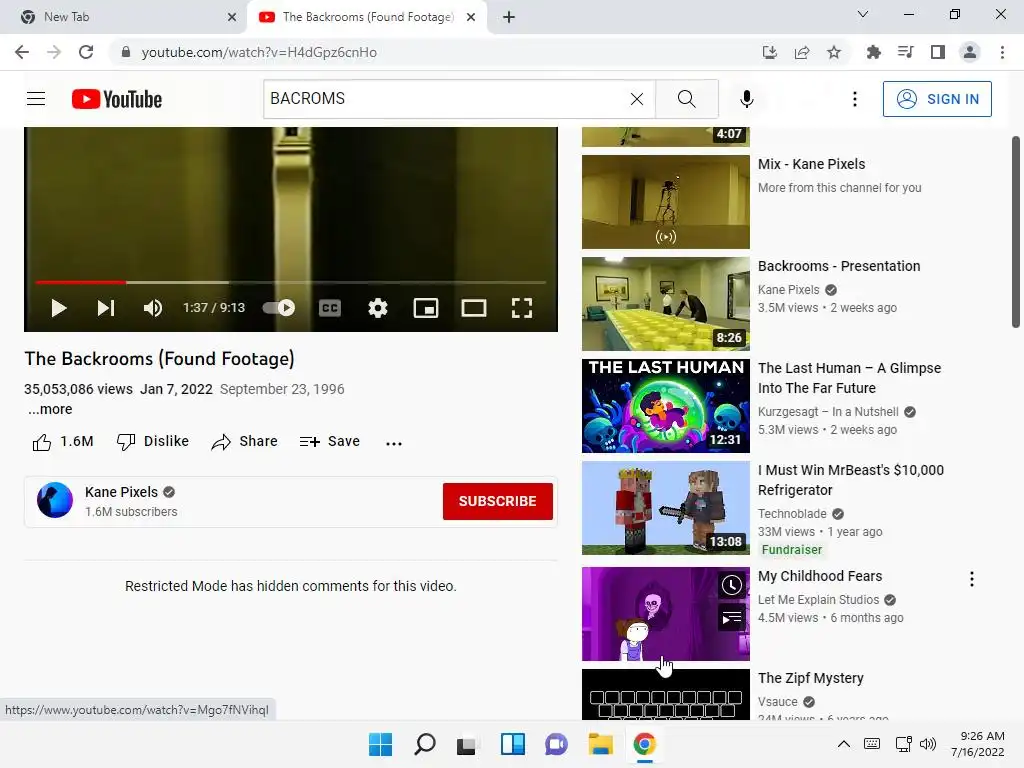The height and width of the screenshot is (768, 1024).
Task: Open Chrome three-dot menu
Action: (1002, 52)
